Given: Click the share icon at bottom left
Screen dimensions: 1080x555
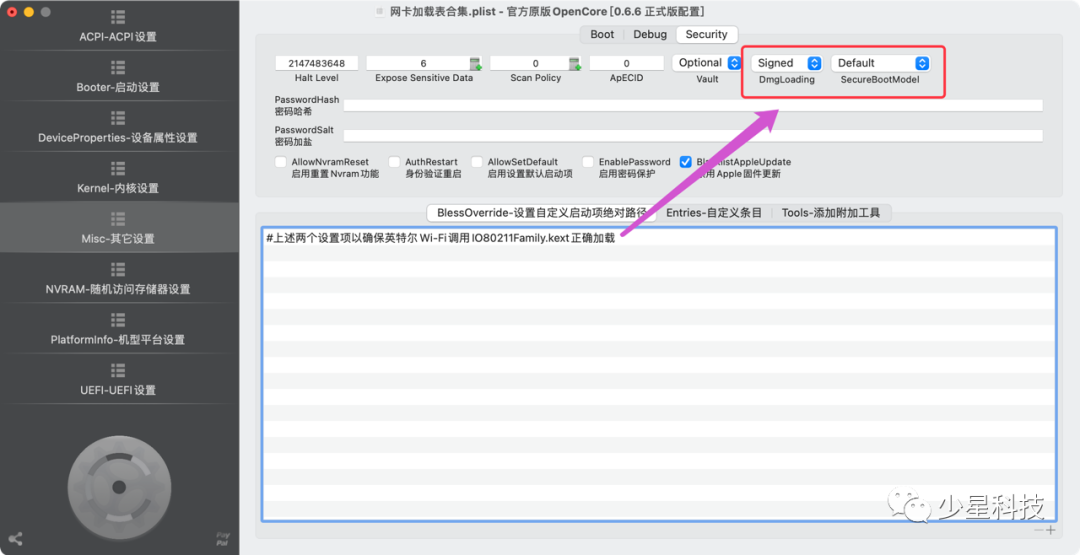Looking at the screenshot, I should pos(15,539).
